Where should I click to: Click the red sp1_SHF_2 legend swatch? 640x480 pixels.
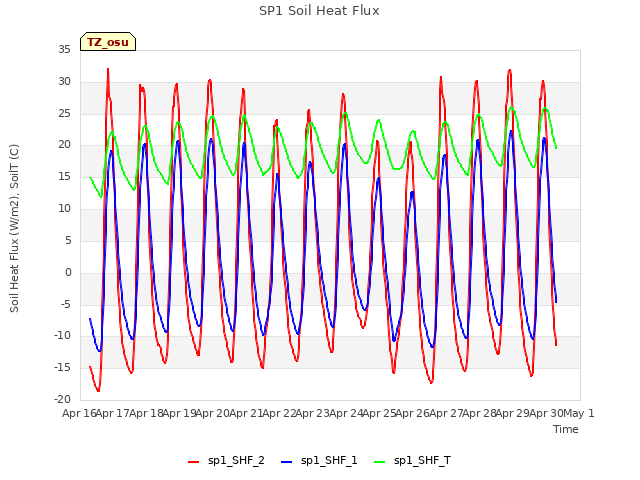point(193,462)
